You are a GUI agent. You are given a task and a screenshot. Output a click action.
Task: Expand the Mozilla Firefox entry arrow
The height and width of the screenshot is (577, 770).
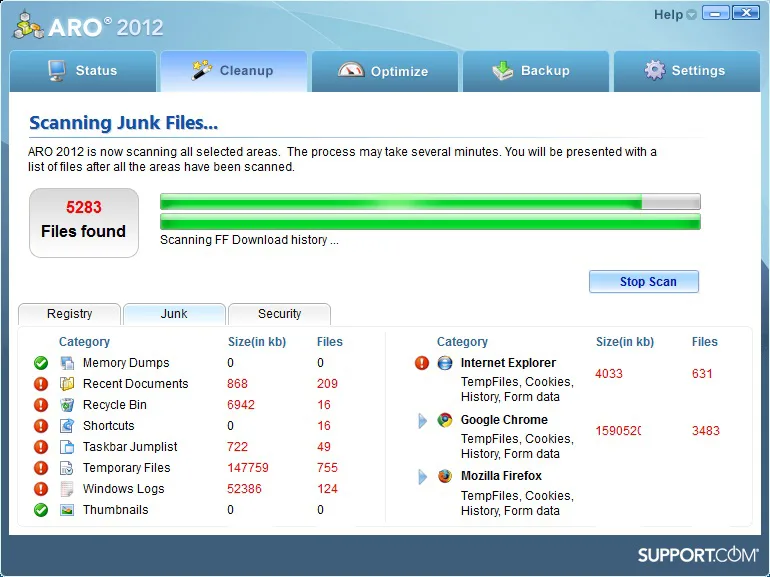tap(422, 477)
